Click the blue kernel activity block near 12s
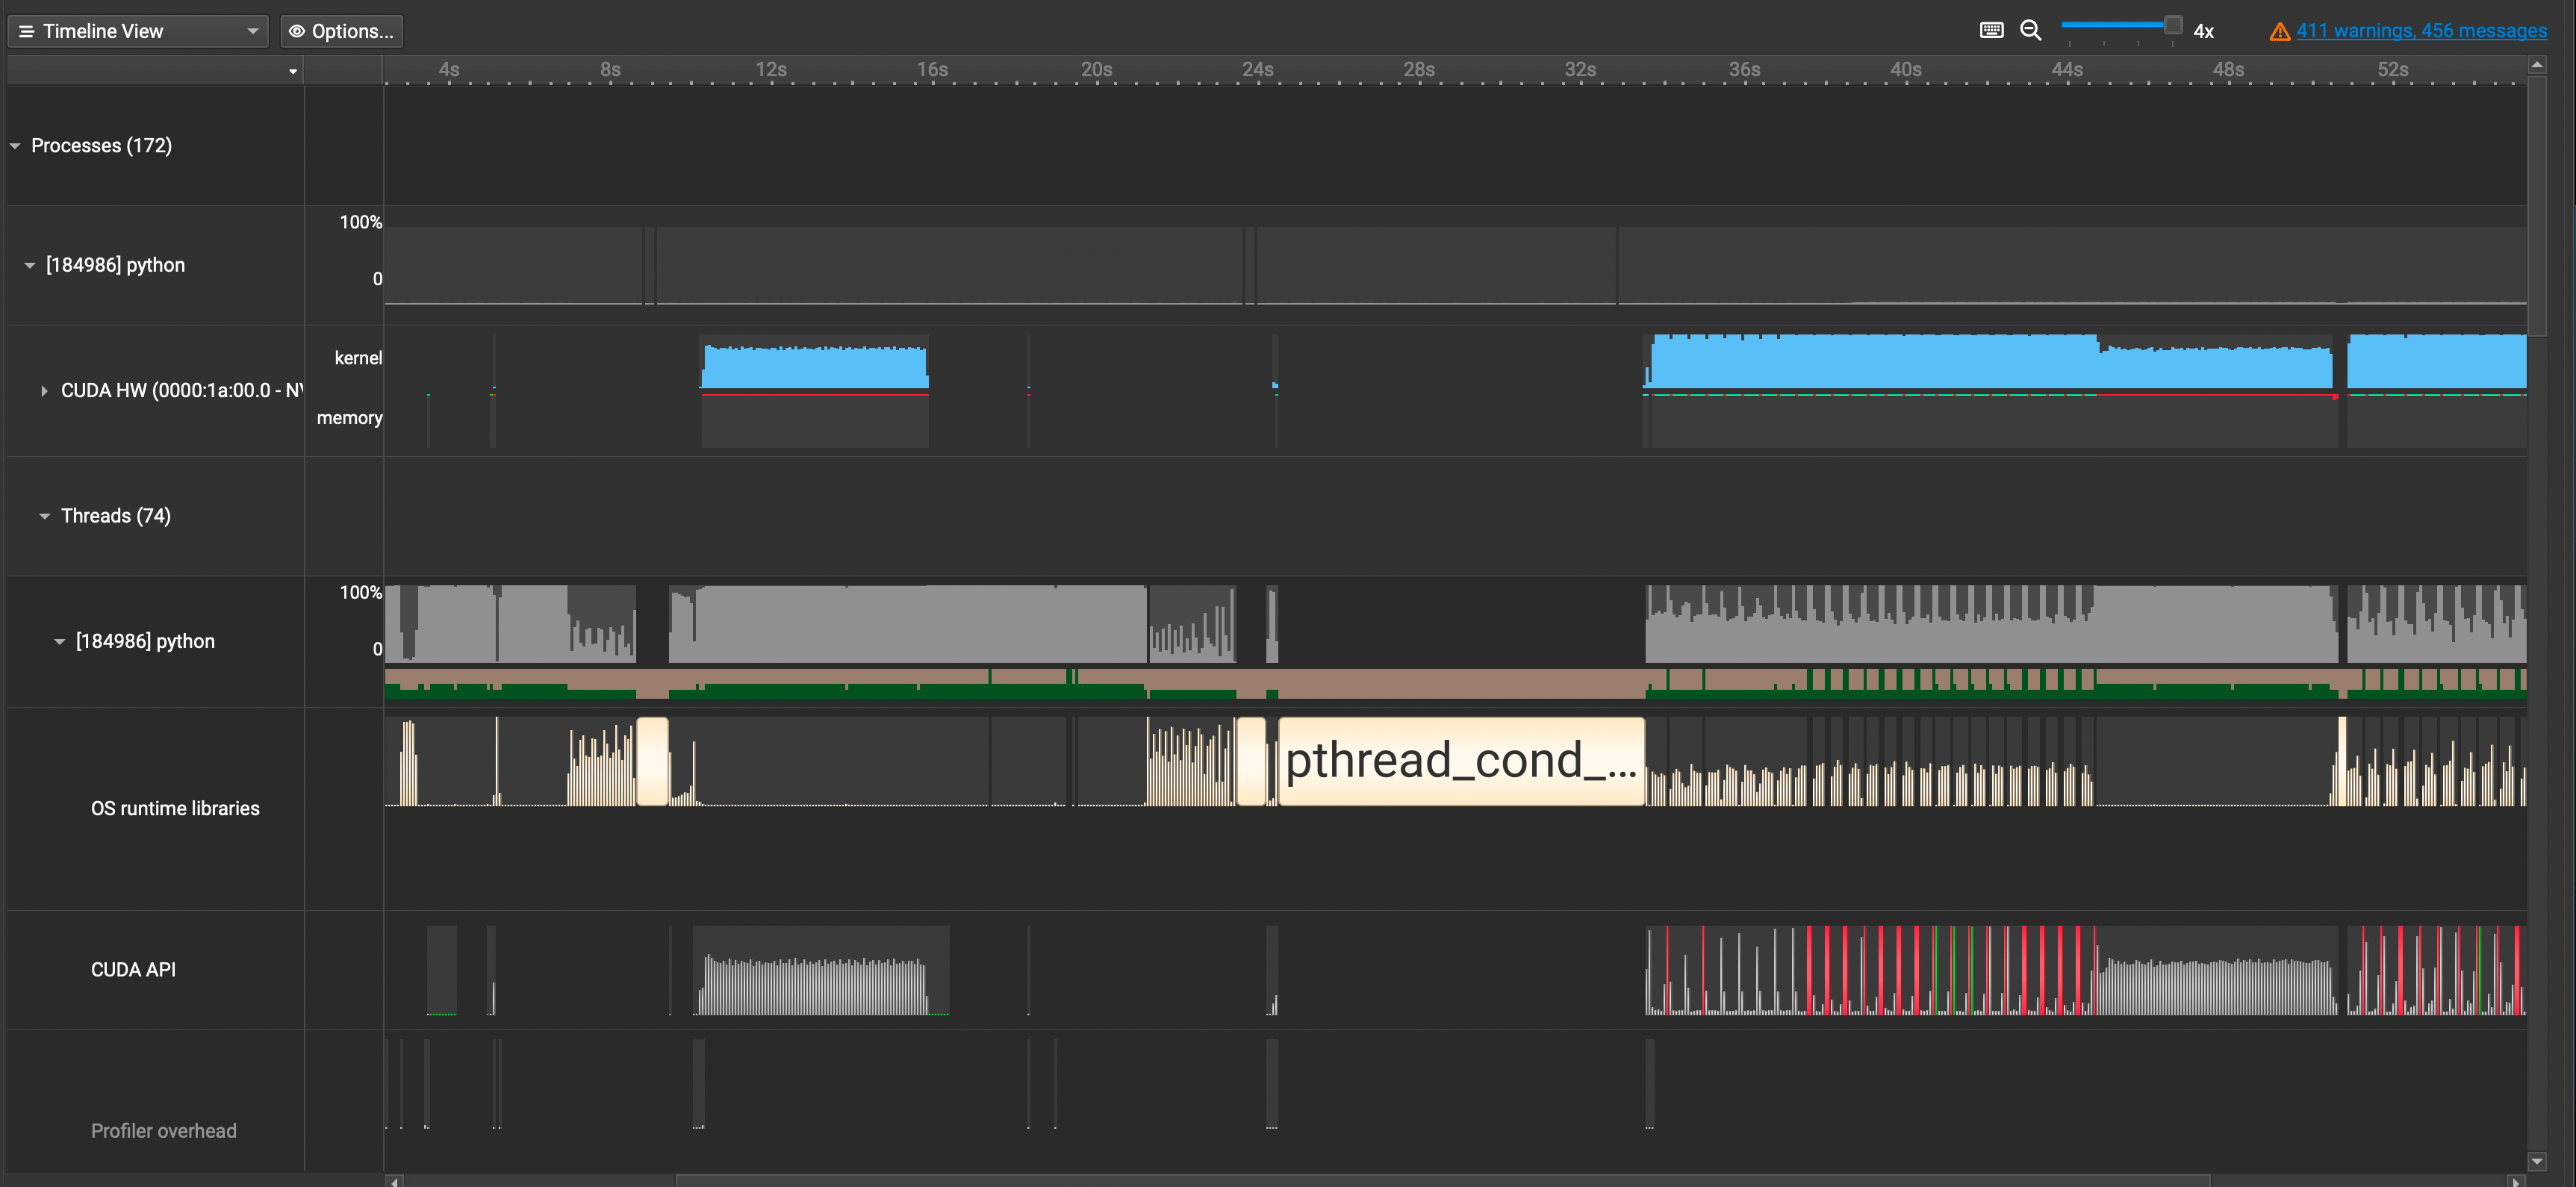 (815, 367)
